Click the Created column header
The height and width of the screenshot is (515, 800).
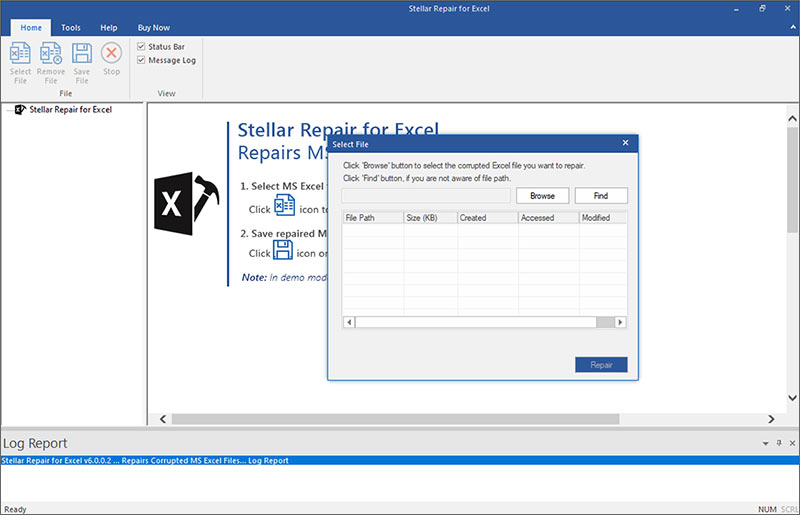(488, 218)
